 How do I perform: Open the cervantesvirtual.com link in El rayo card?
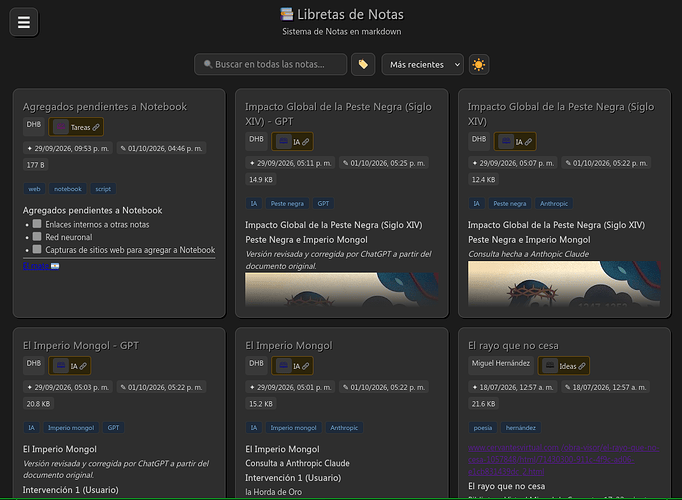[x=563, y=459]
